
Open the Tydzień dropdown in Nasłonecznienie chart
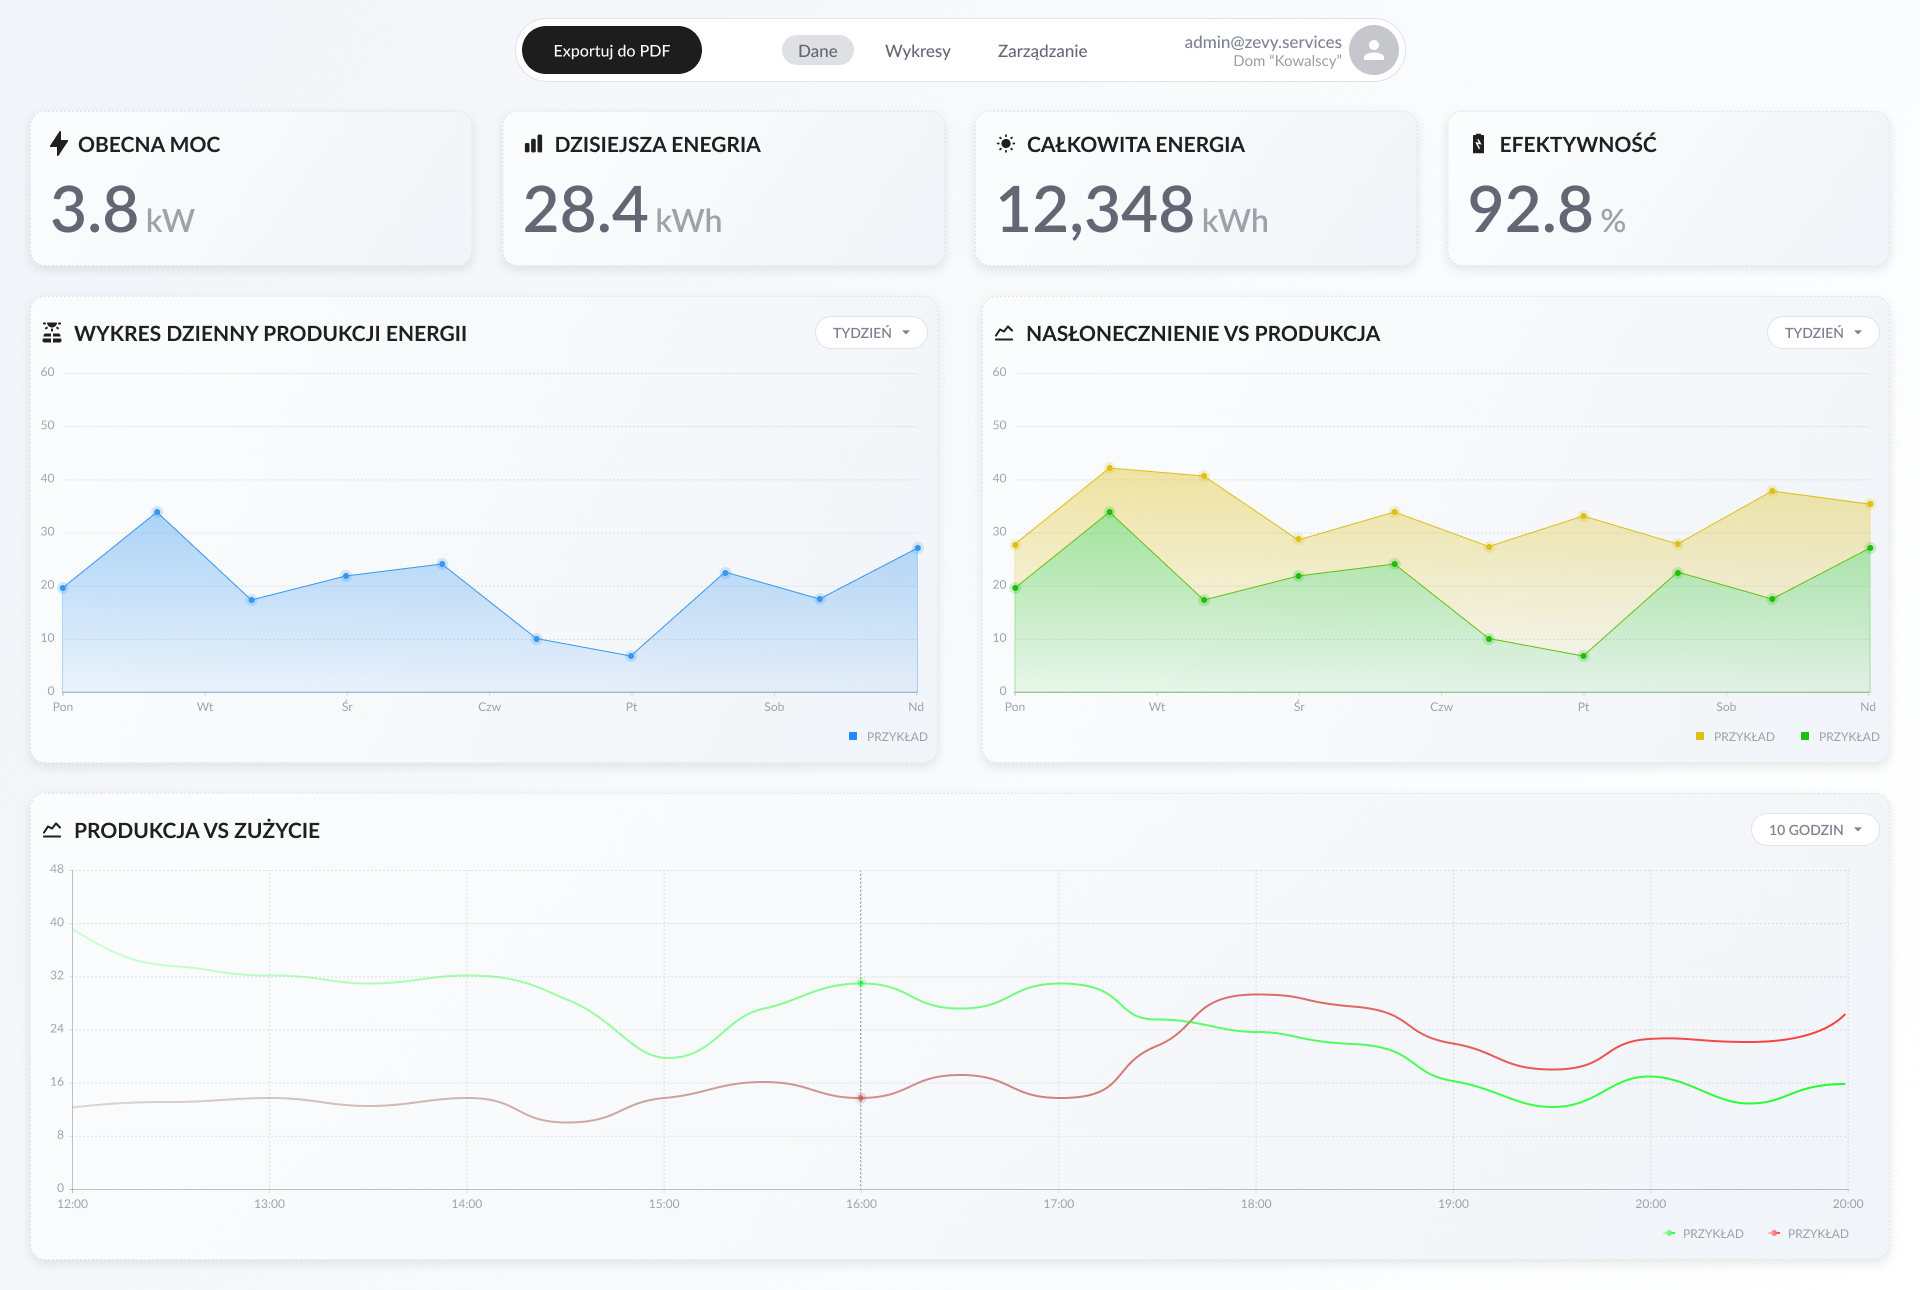(x=1823, y=333)
